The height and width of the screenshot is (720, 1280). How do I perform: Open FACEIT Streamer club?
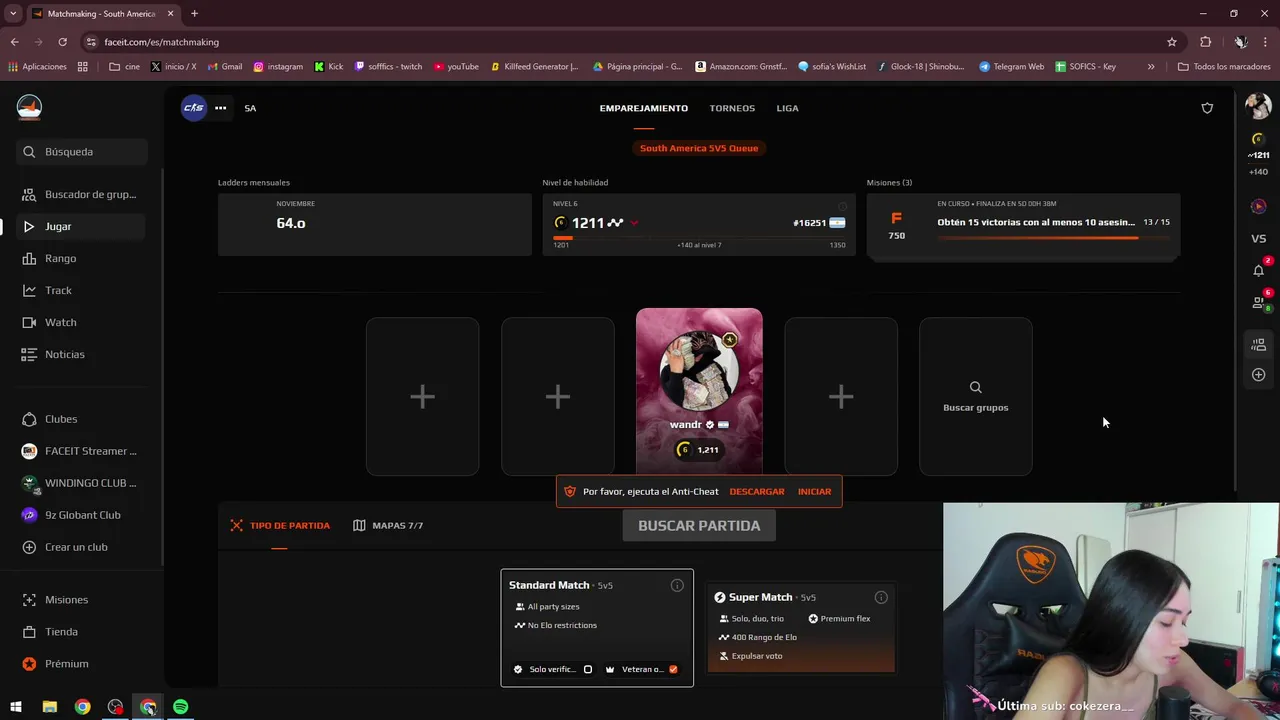coord(82,451)
